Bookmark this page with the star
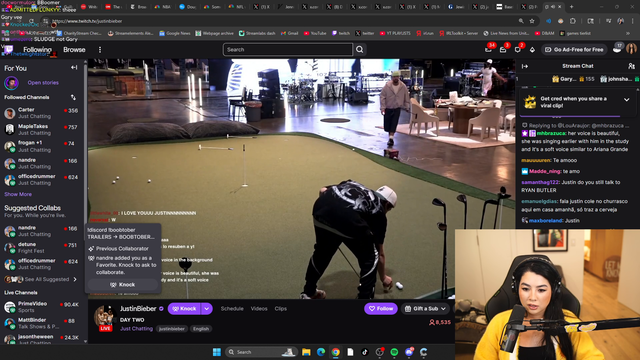The width and height of the screenshot is (640, 360). point(532,21)
